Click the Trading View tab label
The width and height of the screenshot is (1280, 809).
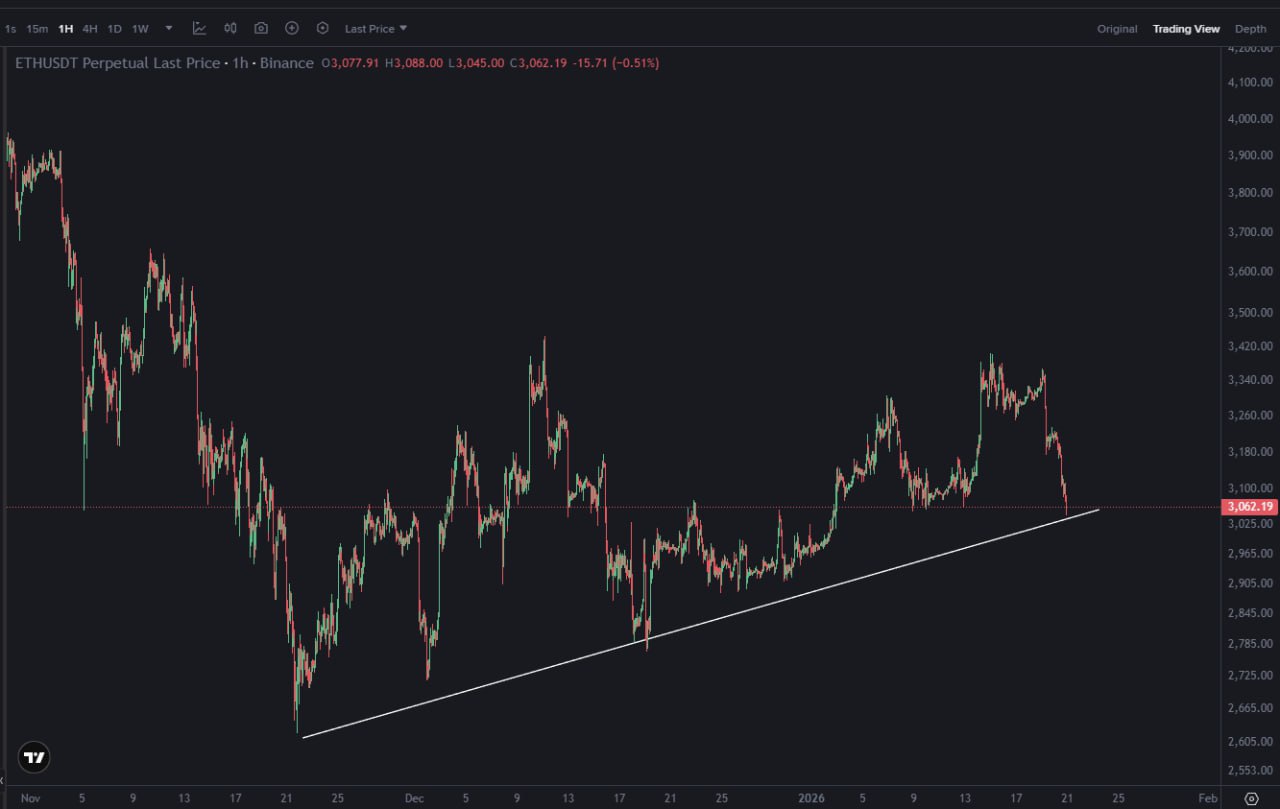click(1186, 29)
